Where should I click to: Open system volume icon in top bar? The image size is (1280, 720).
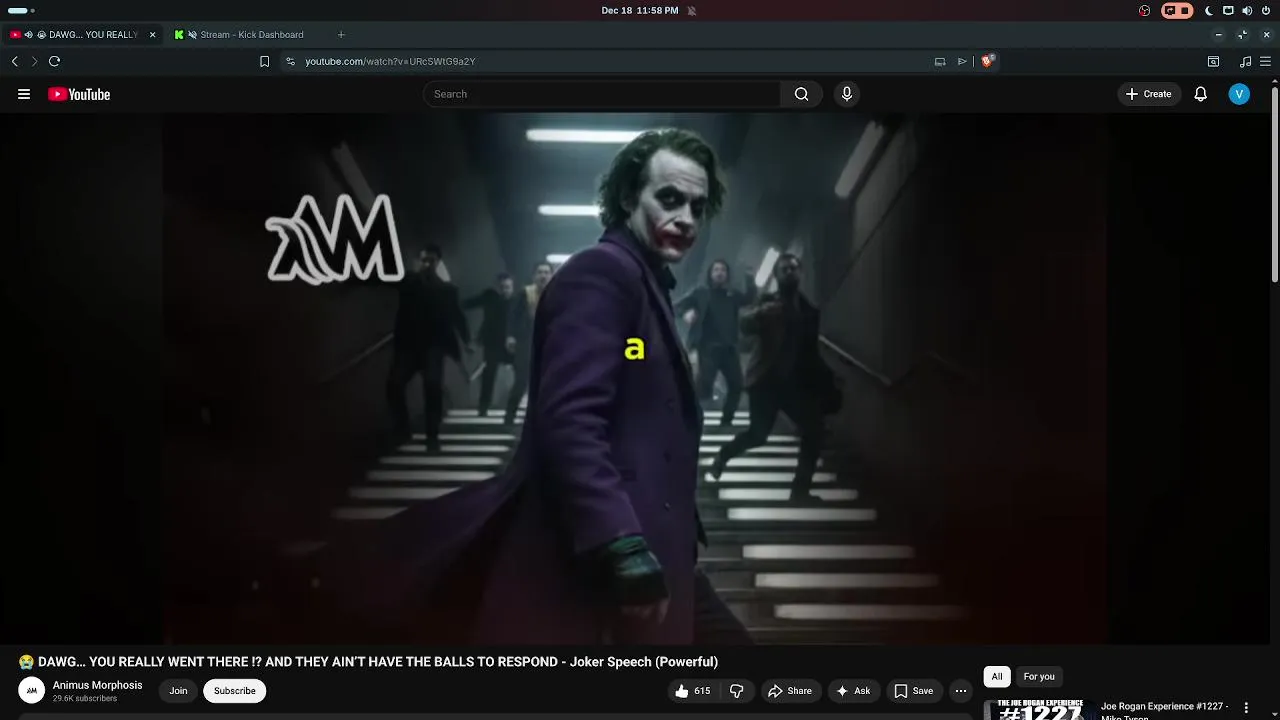[1247, 10]
